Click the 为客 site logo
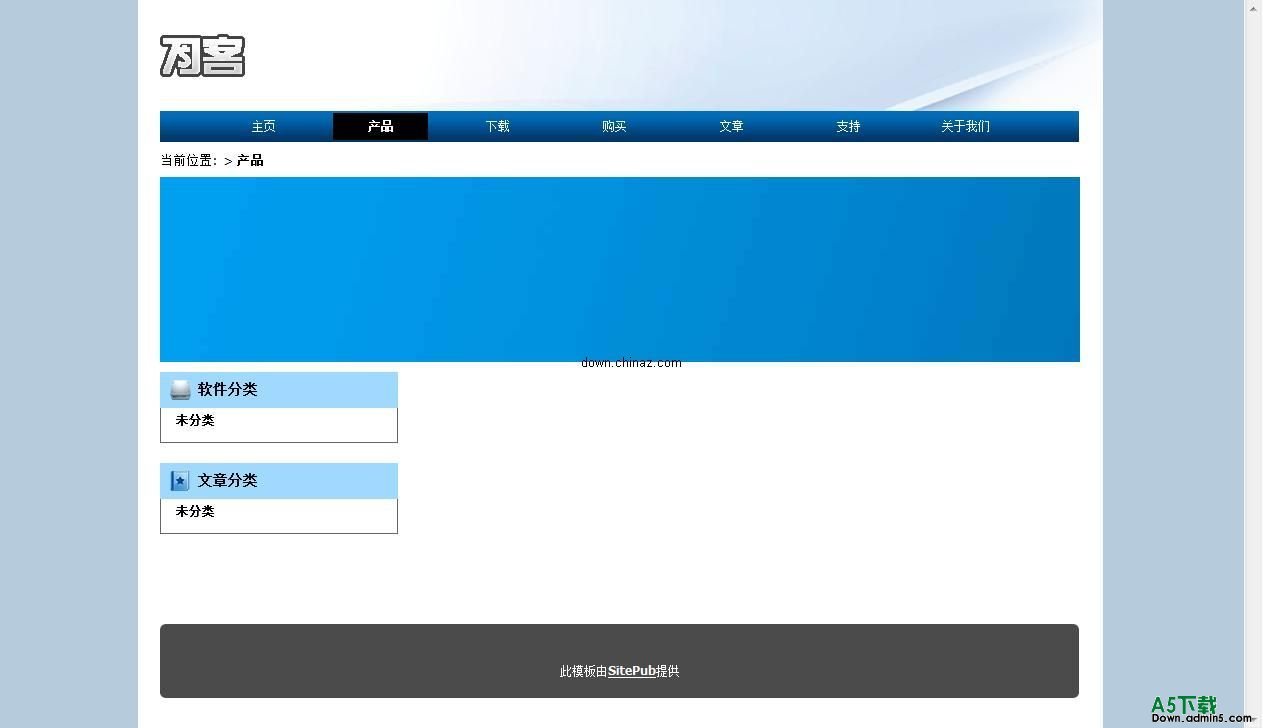 202,56
